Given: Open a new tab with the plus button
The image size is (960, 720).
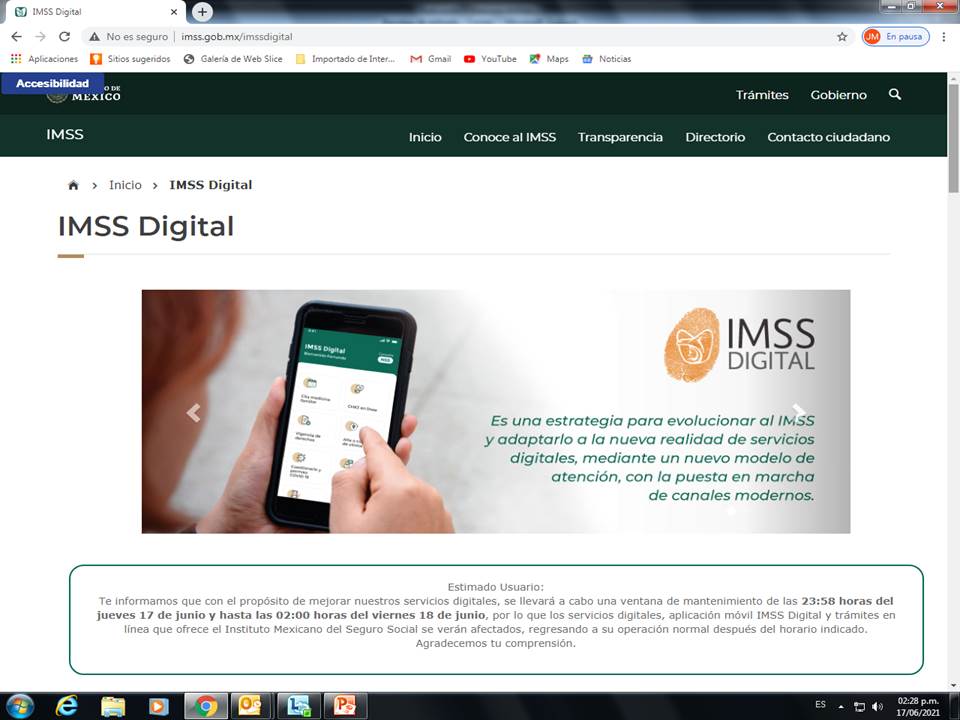Looking at the screenshot, I should tap(202, 12).
